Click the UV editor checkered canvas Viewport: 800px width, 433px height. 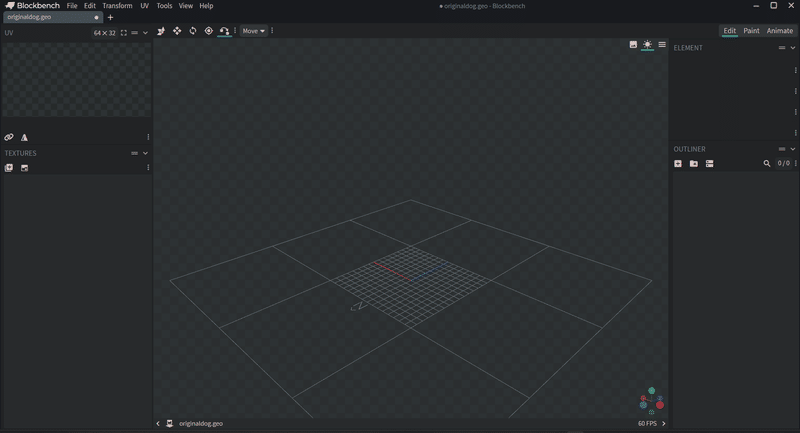[x=77, y=80]
